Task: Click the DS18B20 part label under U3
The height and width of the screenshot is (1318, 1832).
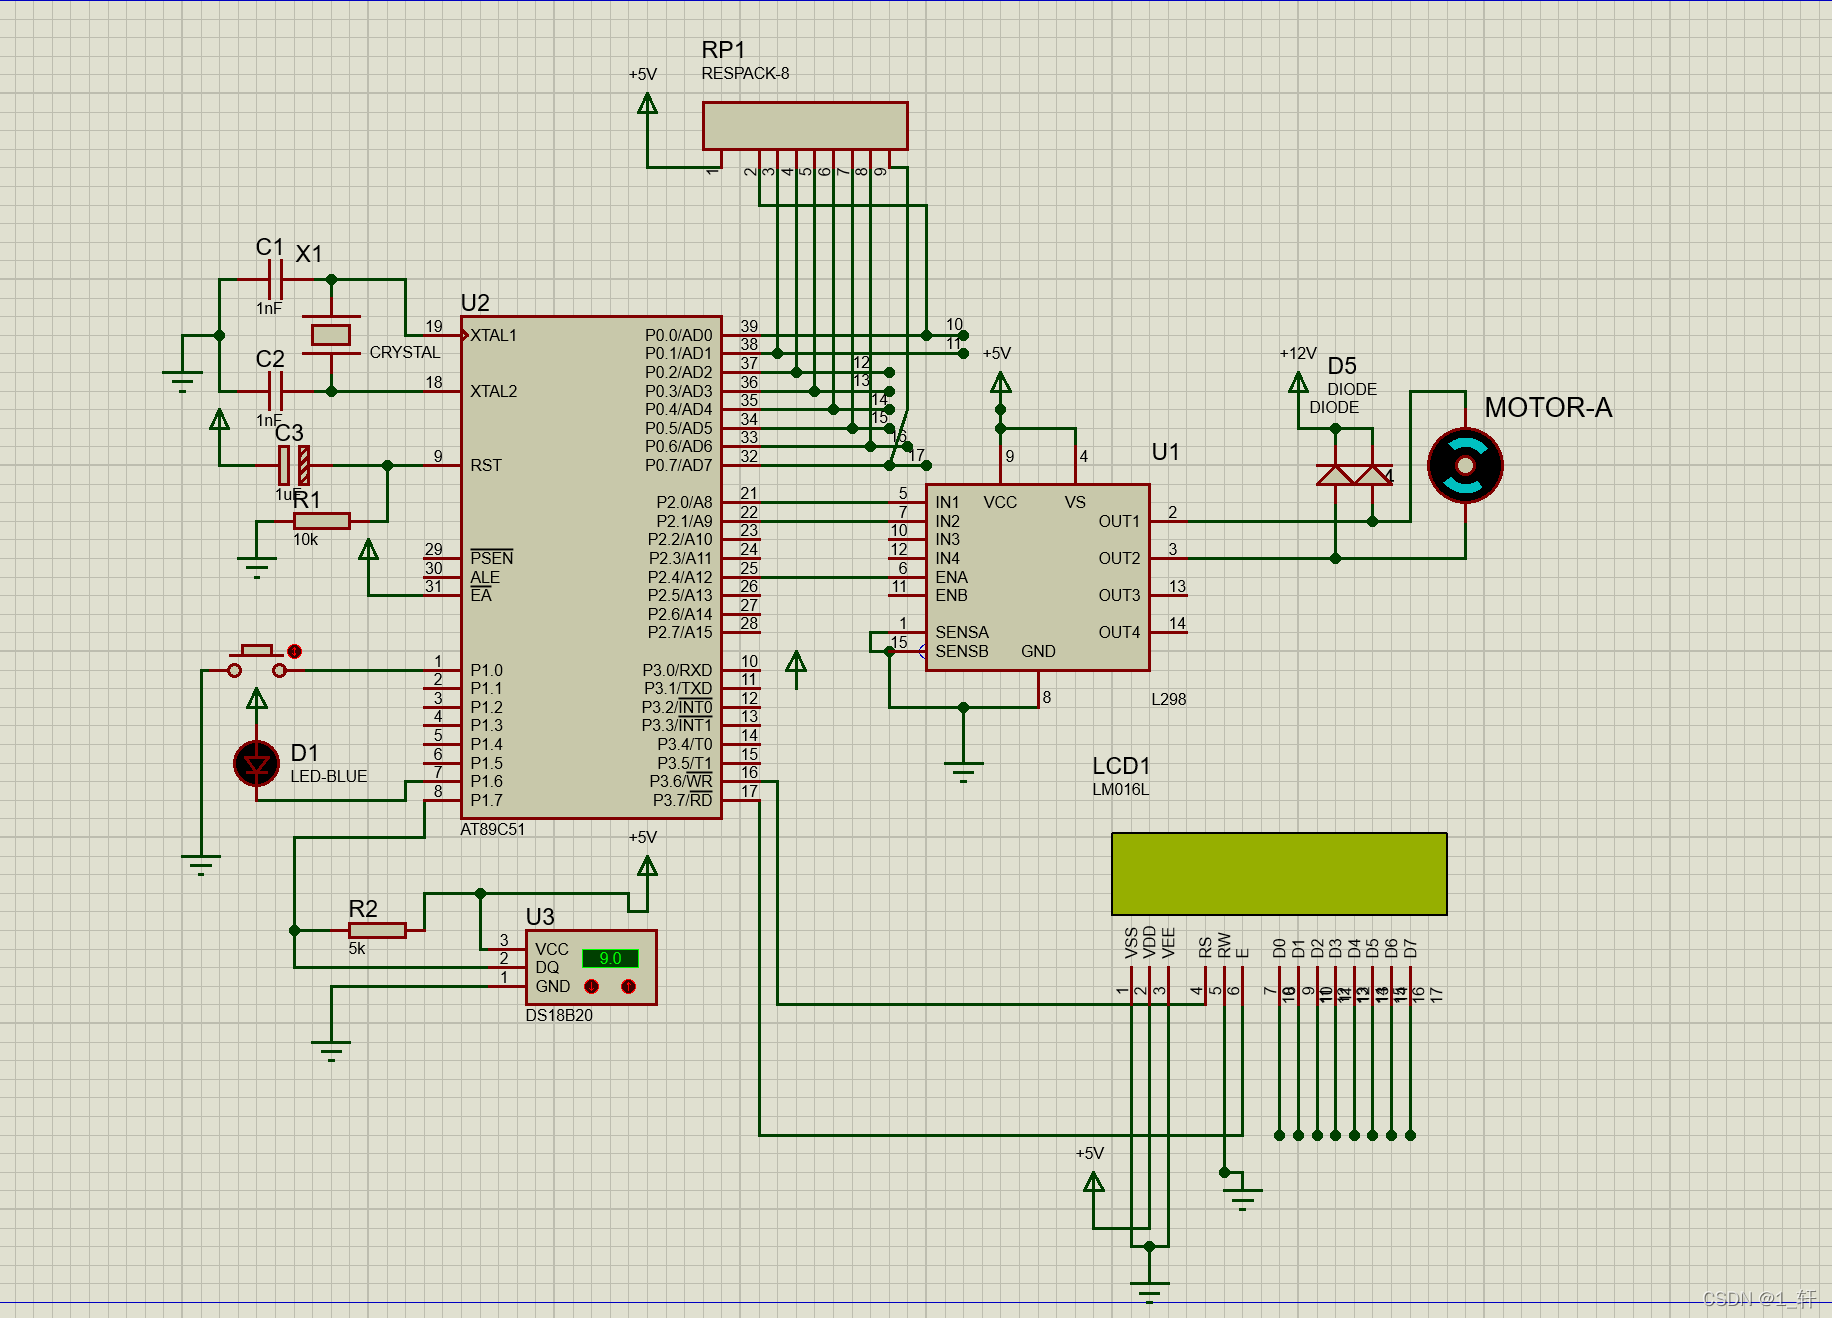Action: [x=559, y=1015]
